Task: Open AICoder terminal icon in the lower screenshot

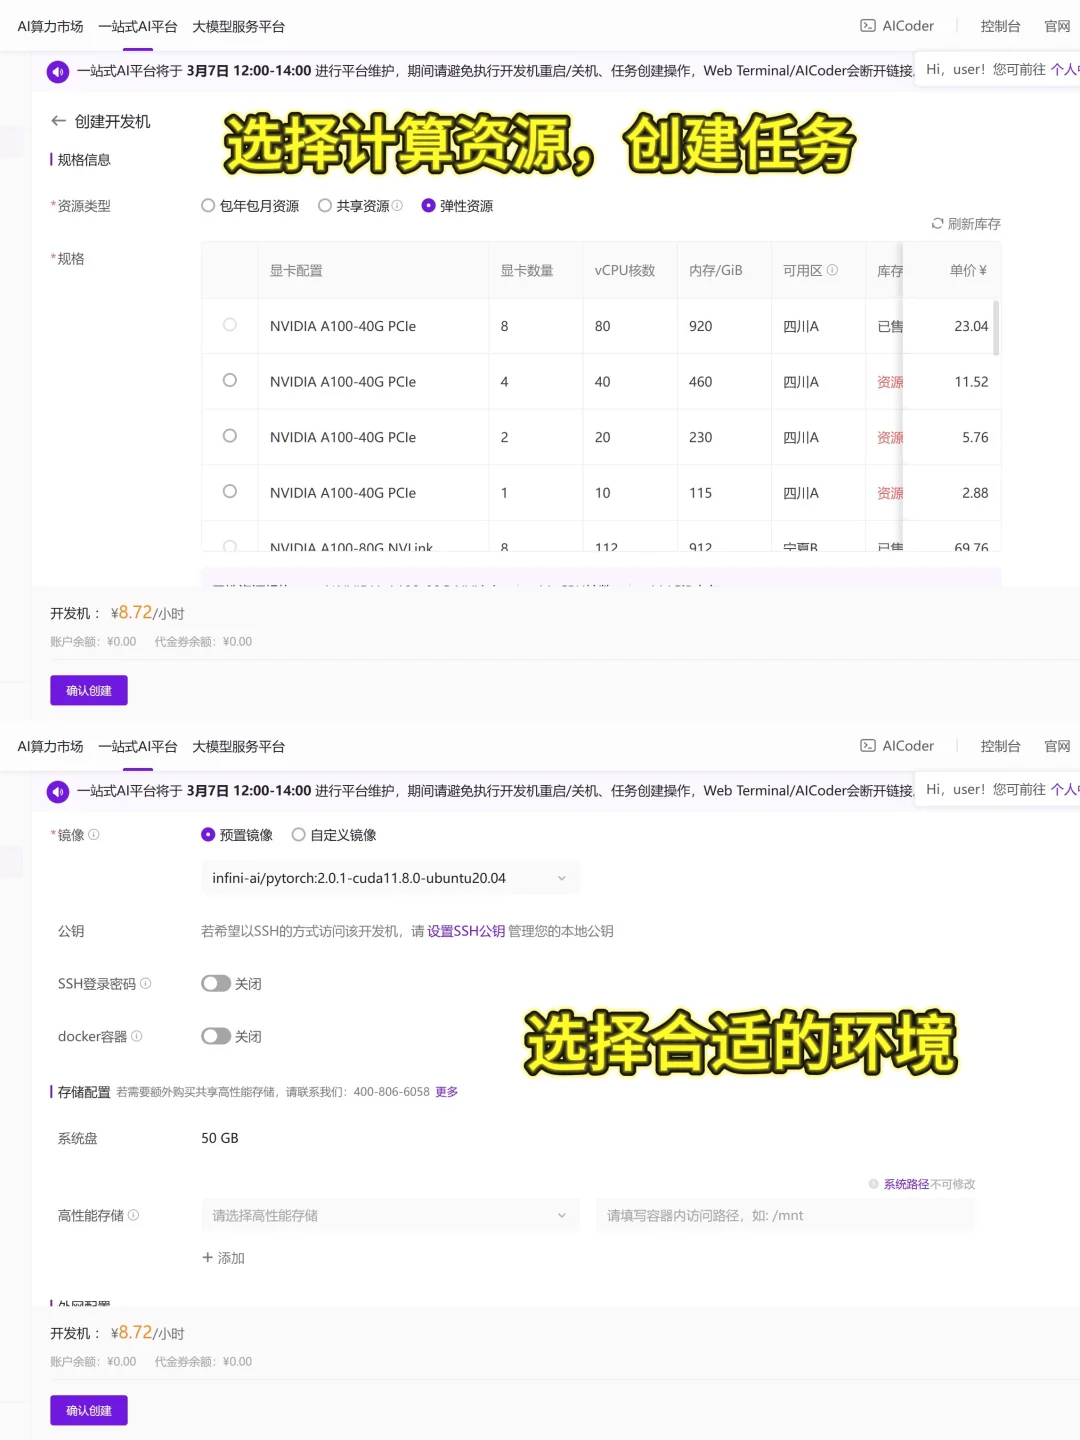Action: point(868,746)
